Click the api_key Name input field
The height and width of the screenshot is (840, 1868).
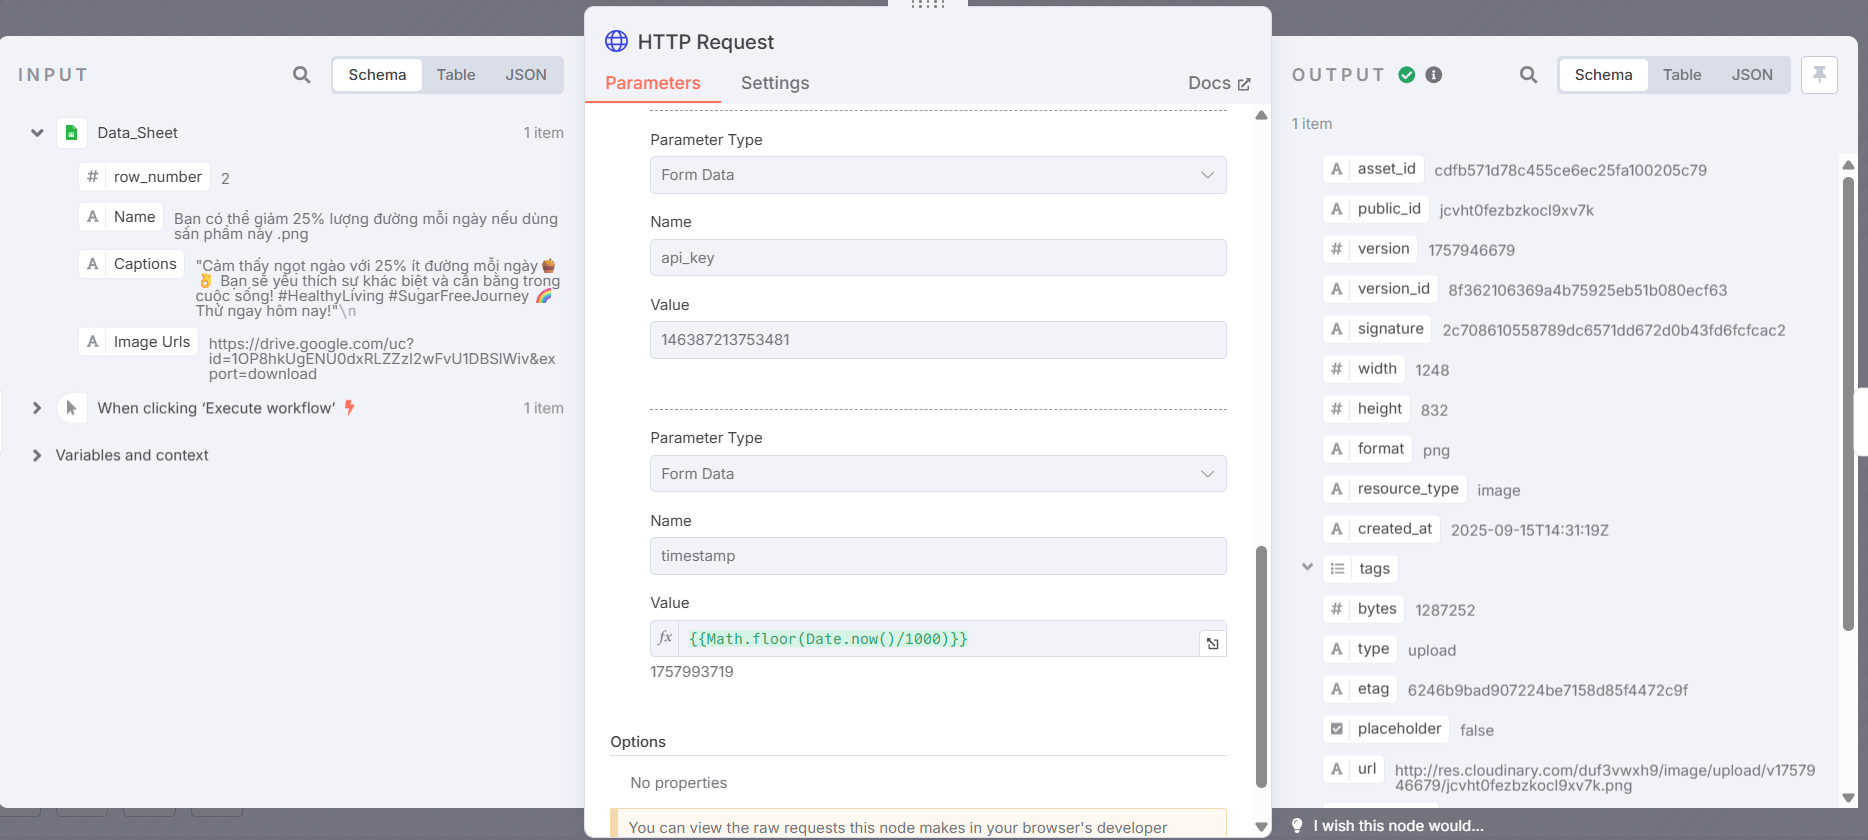938,258
